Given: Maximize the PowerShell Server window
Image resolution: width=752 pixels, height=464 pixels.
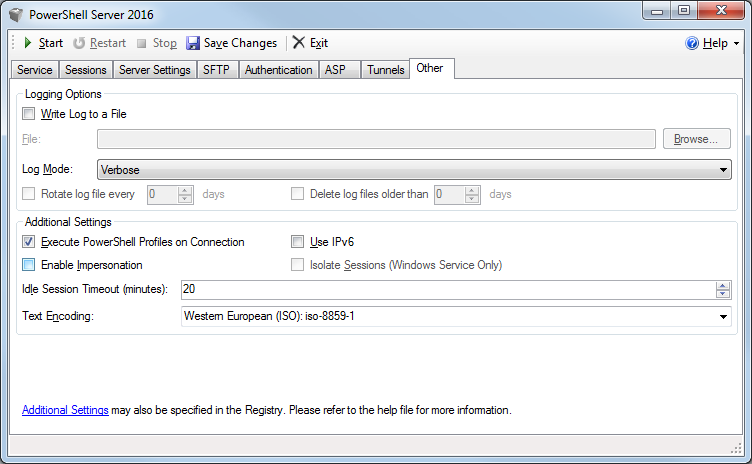Looking at the screenshot, I should point(684,11).
